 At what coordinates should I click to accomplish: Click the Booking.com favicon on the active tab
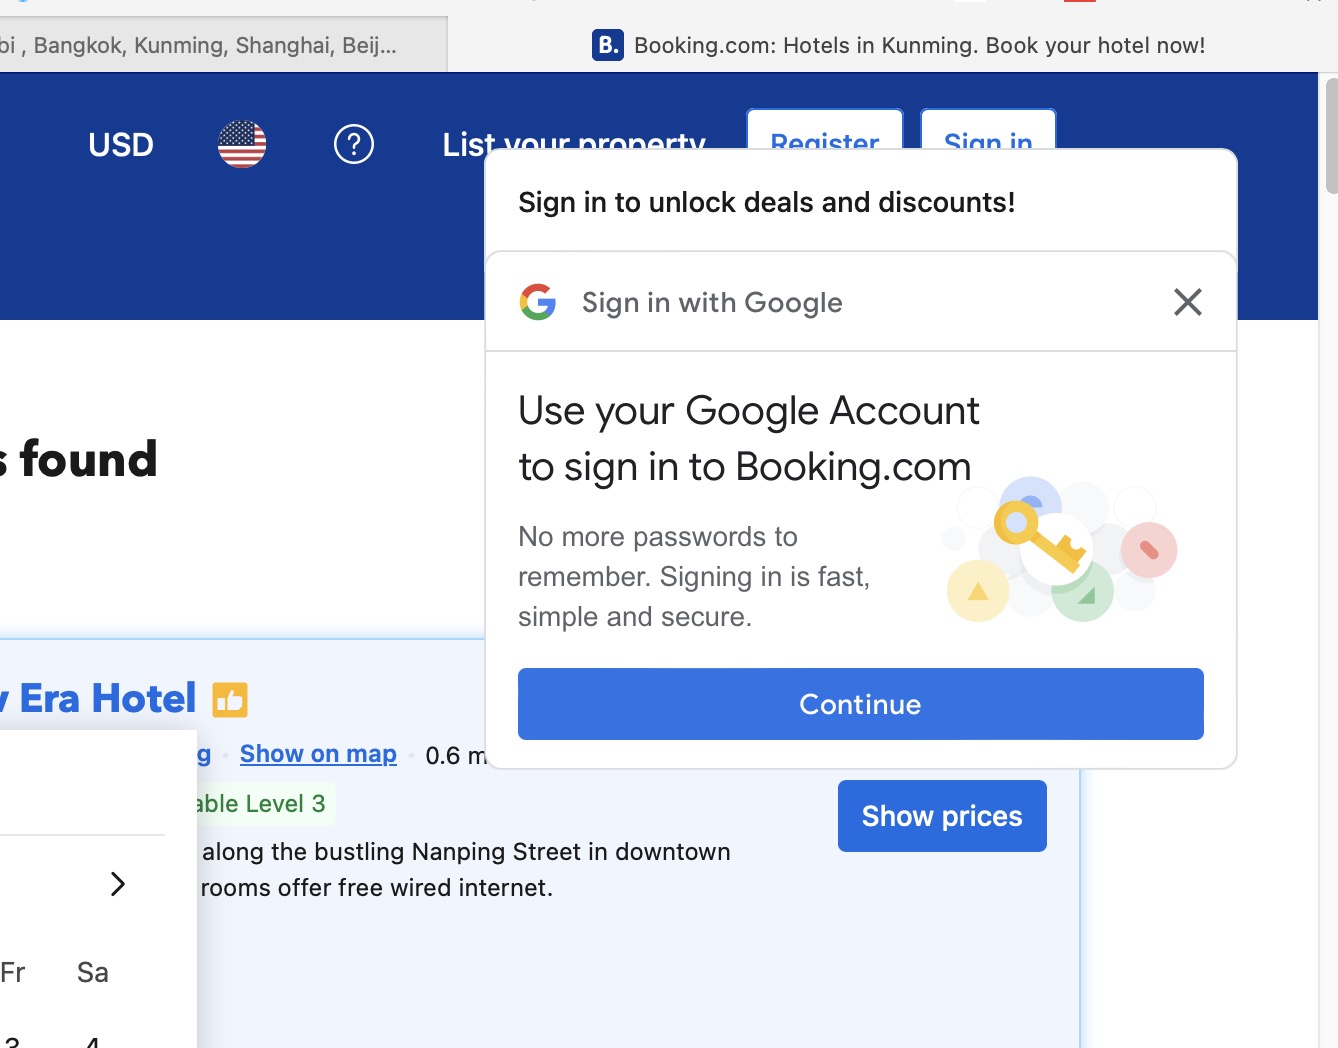[x=606, y=44]
